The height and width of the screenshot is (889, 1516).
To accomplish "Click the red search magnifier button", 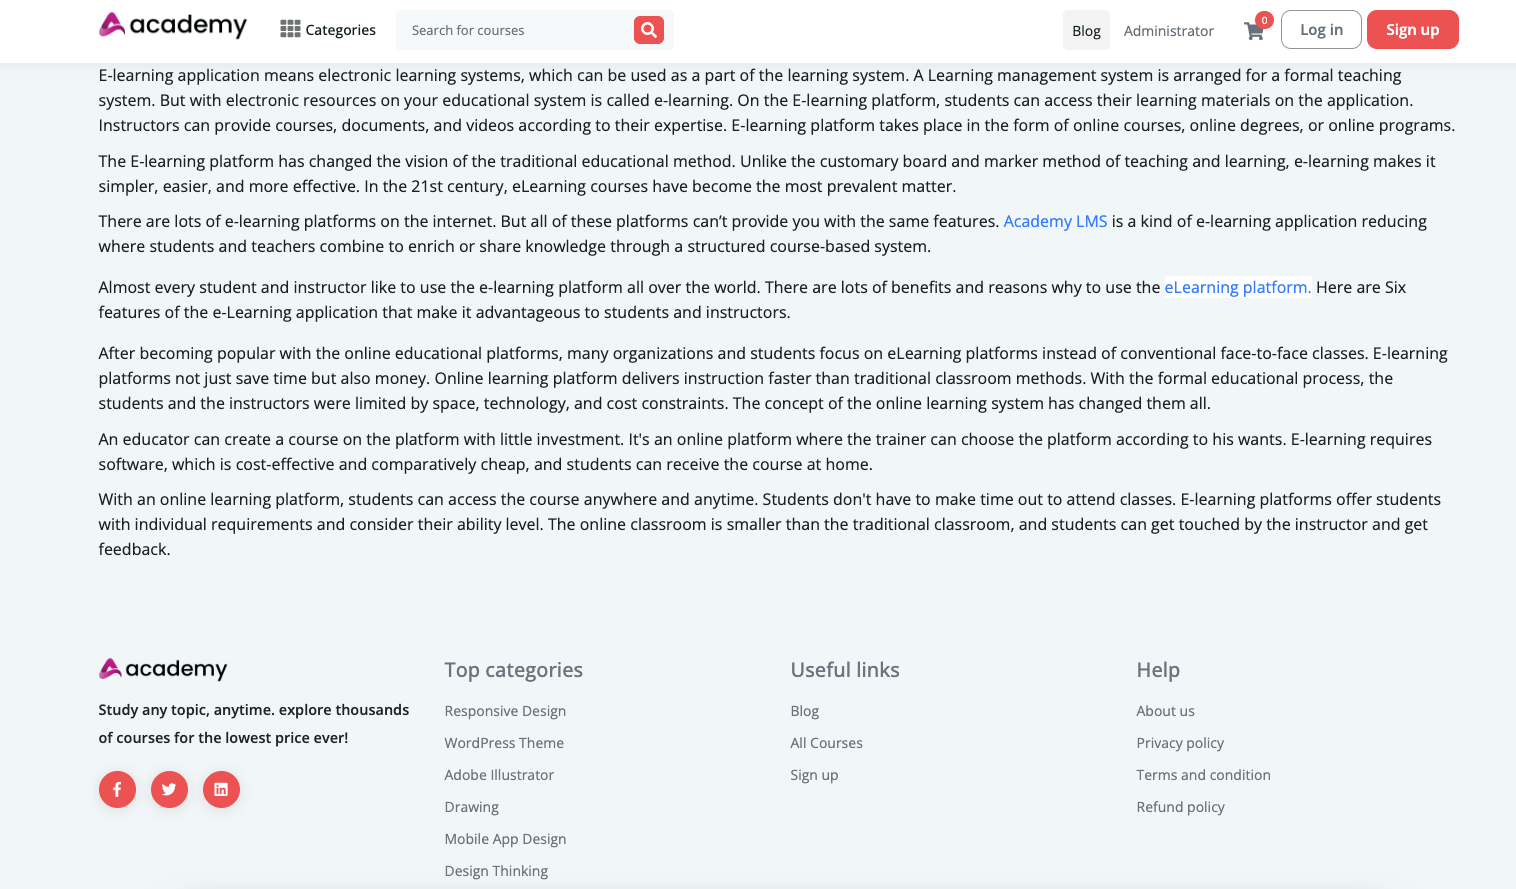I will tap(649, 30).
